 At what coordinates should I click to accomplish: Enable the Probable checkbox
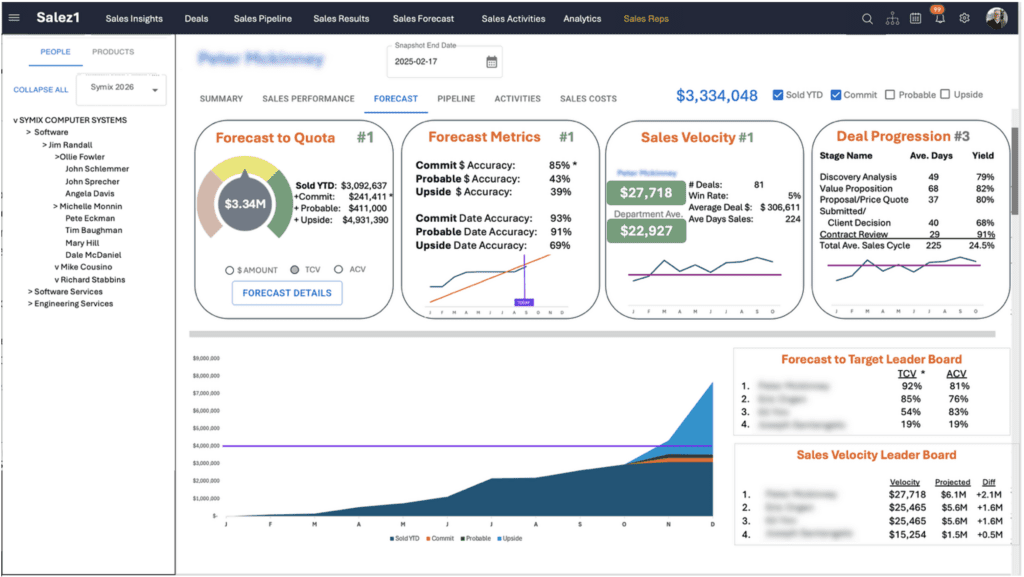tap(889, 95)
